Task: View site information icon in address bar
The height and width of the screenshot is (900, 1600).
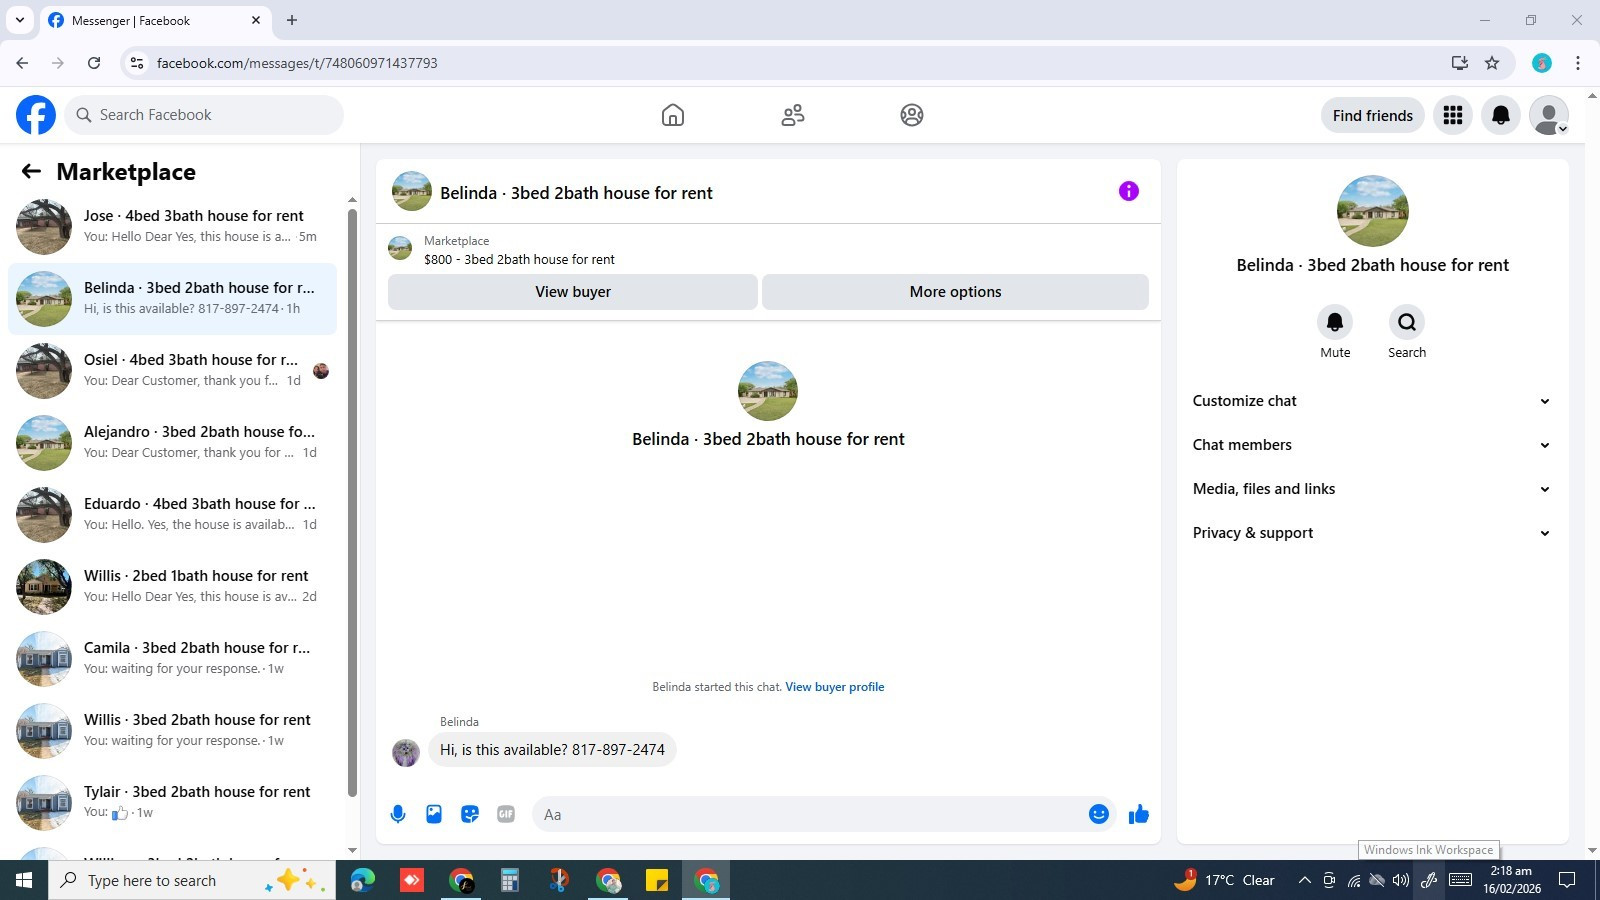Action: tap(137, 63)
